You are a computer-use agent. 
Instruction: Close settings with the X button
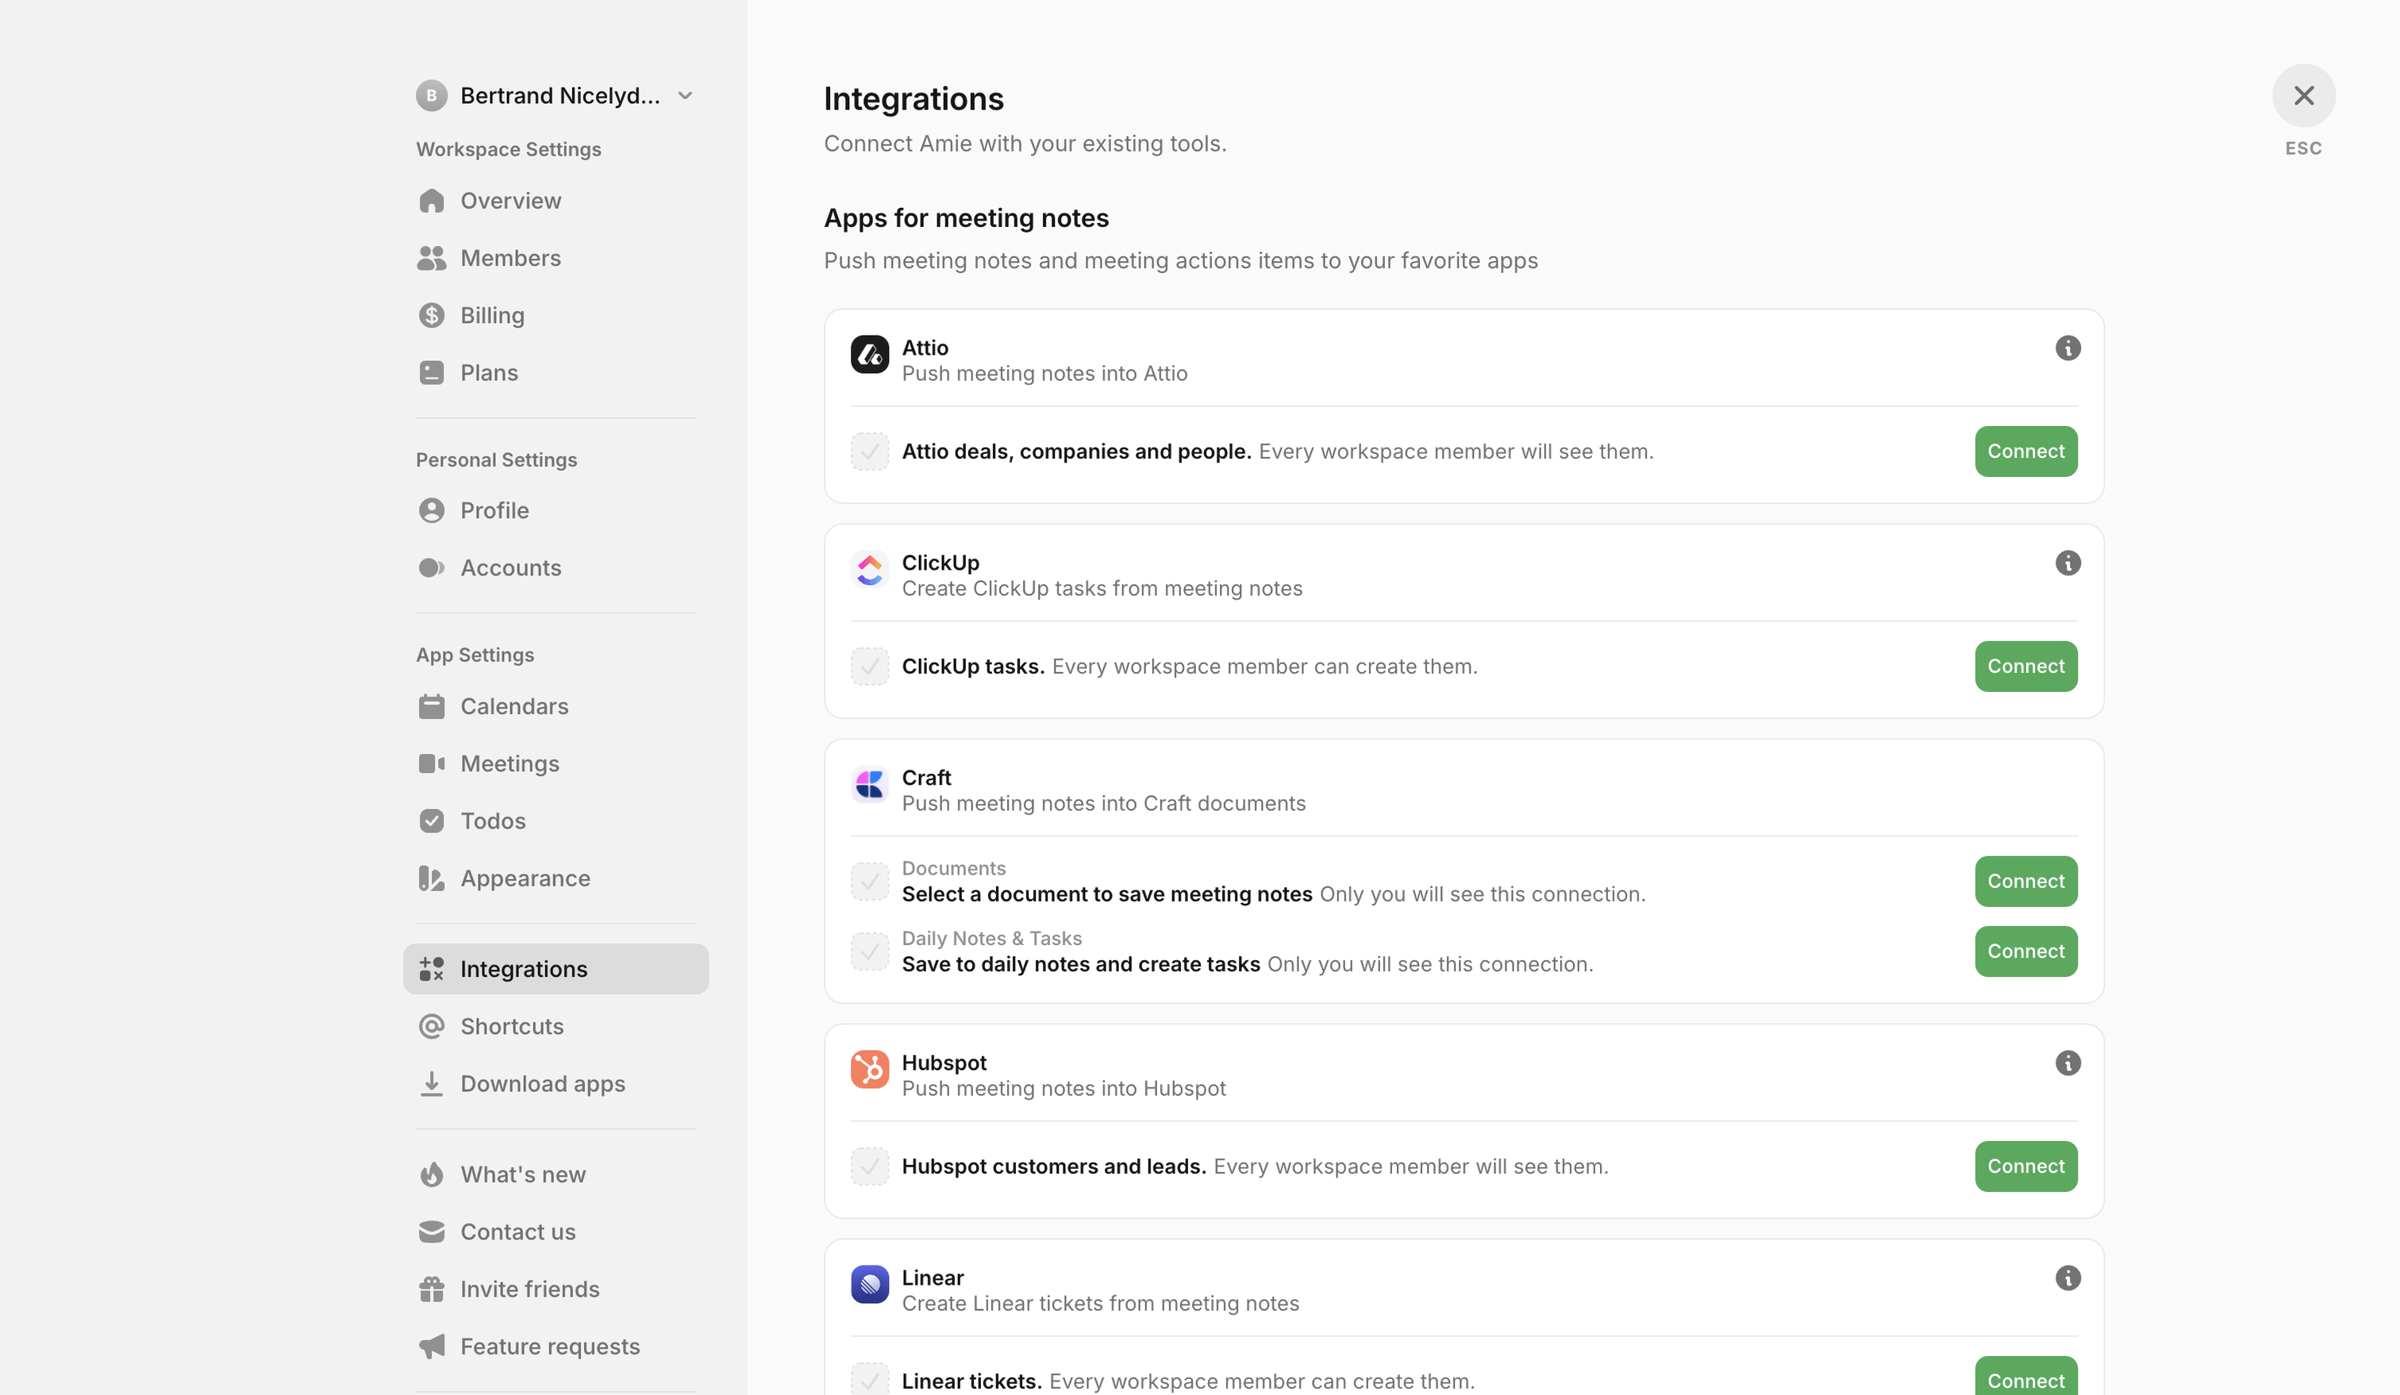2303,96
